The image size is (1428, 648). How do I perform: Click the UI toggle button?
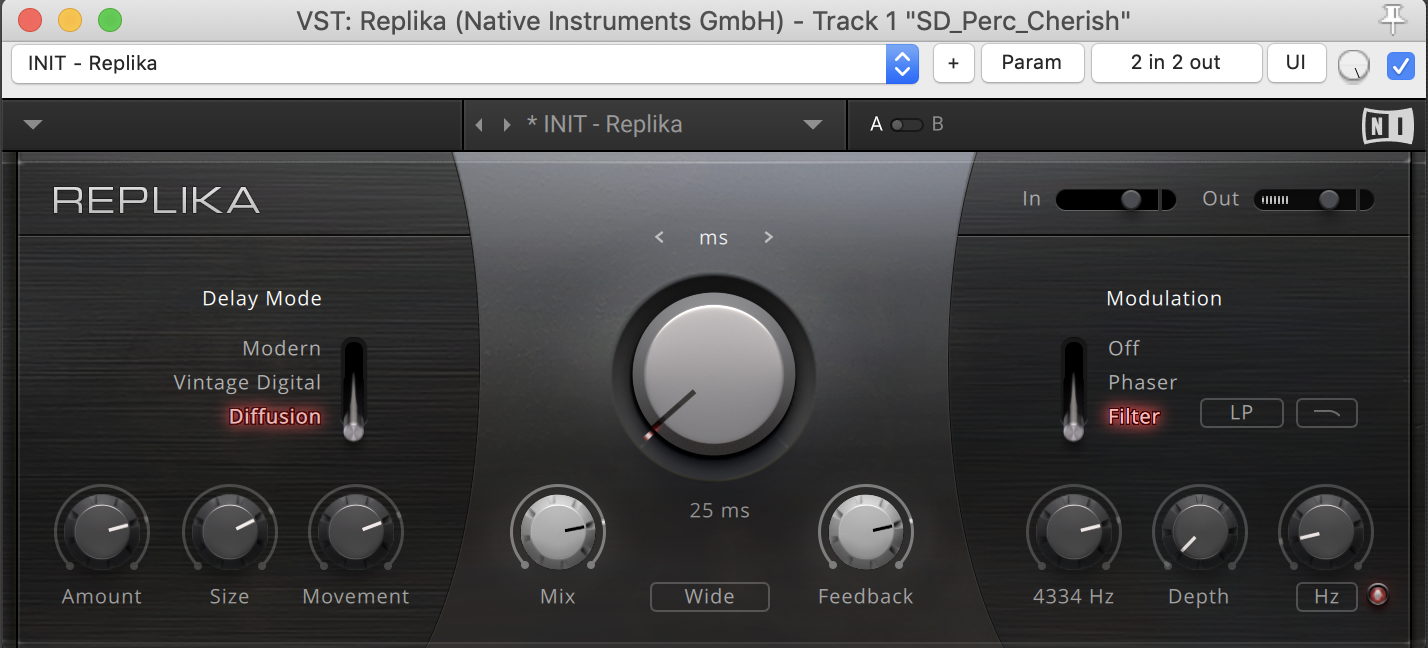(x=1296, y=63)
